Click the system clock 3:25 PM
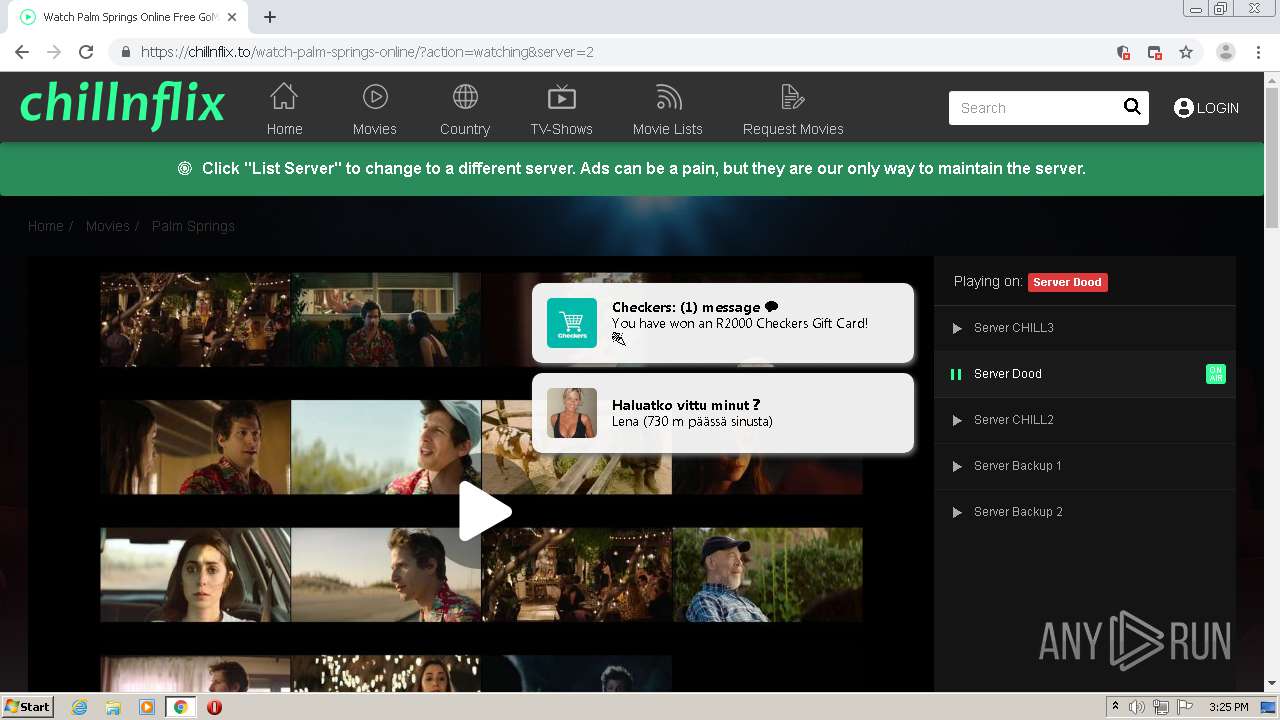 coord(1228,707)
